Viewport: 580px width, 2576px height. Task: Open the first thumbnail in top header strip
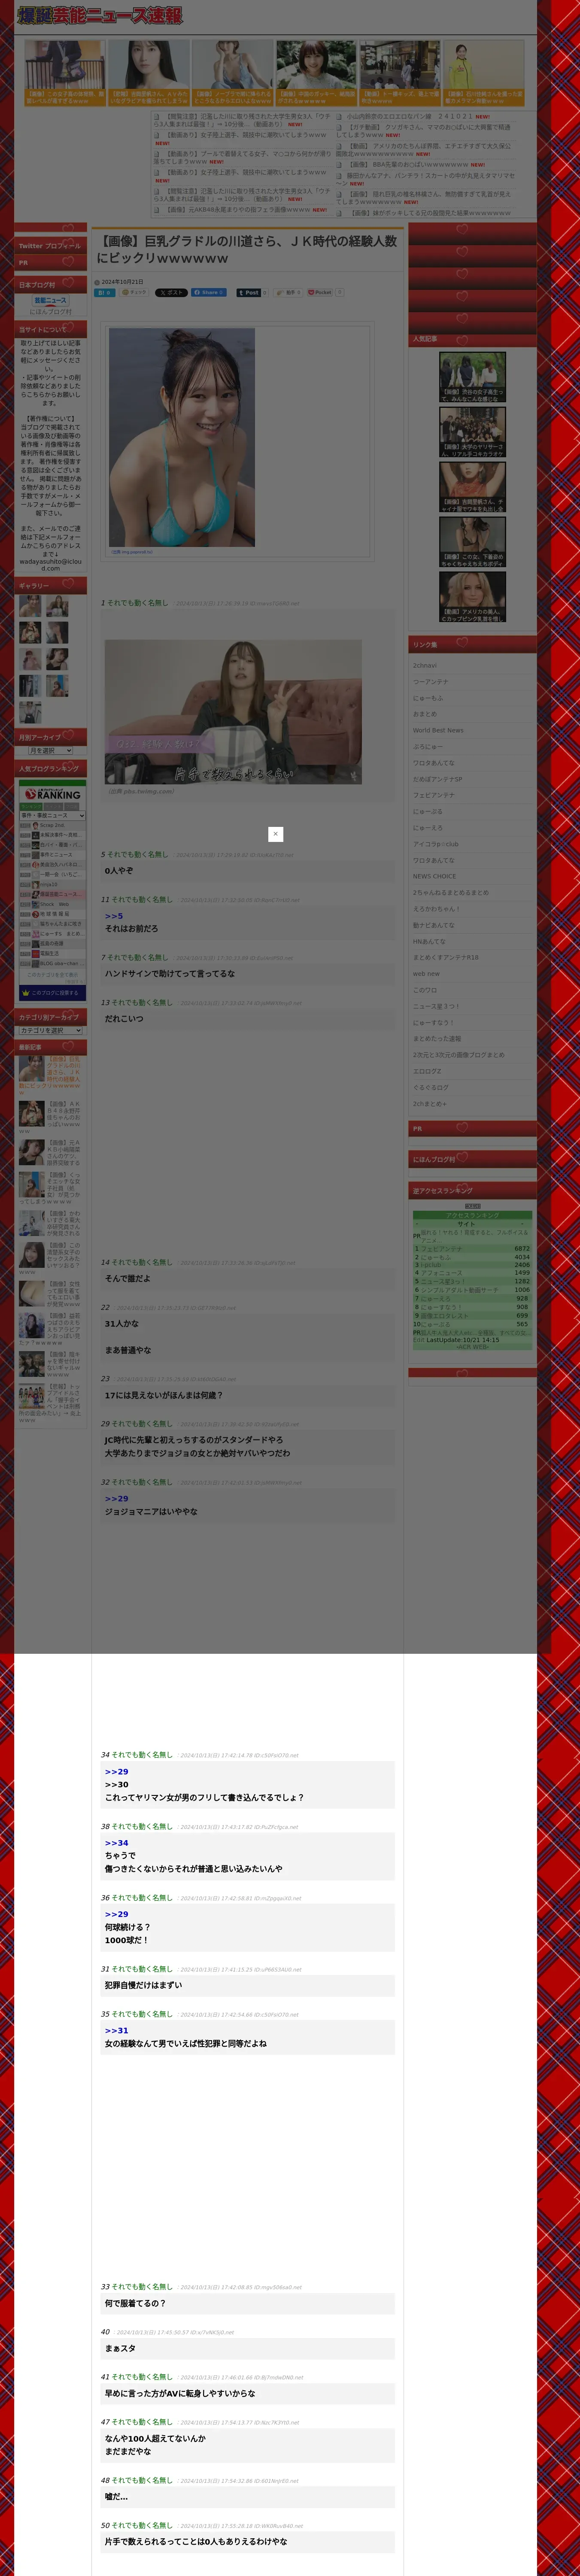pos(65,73)
